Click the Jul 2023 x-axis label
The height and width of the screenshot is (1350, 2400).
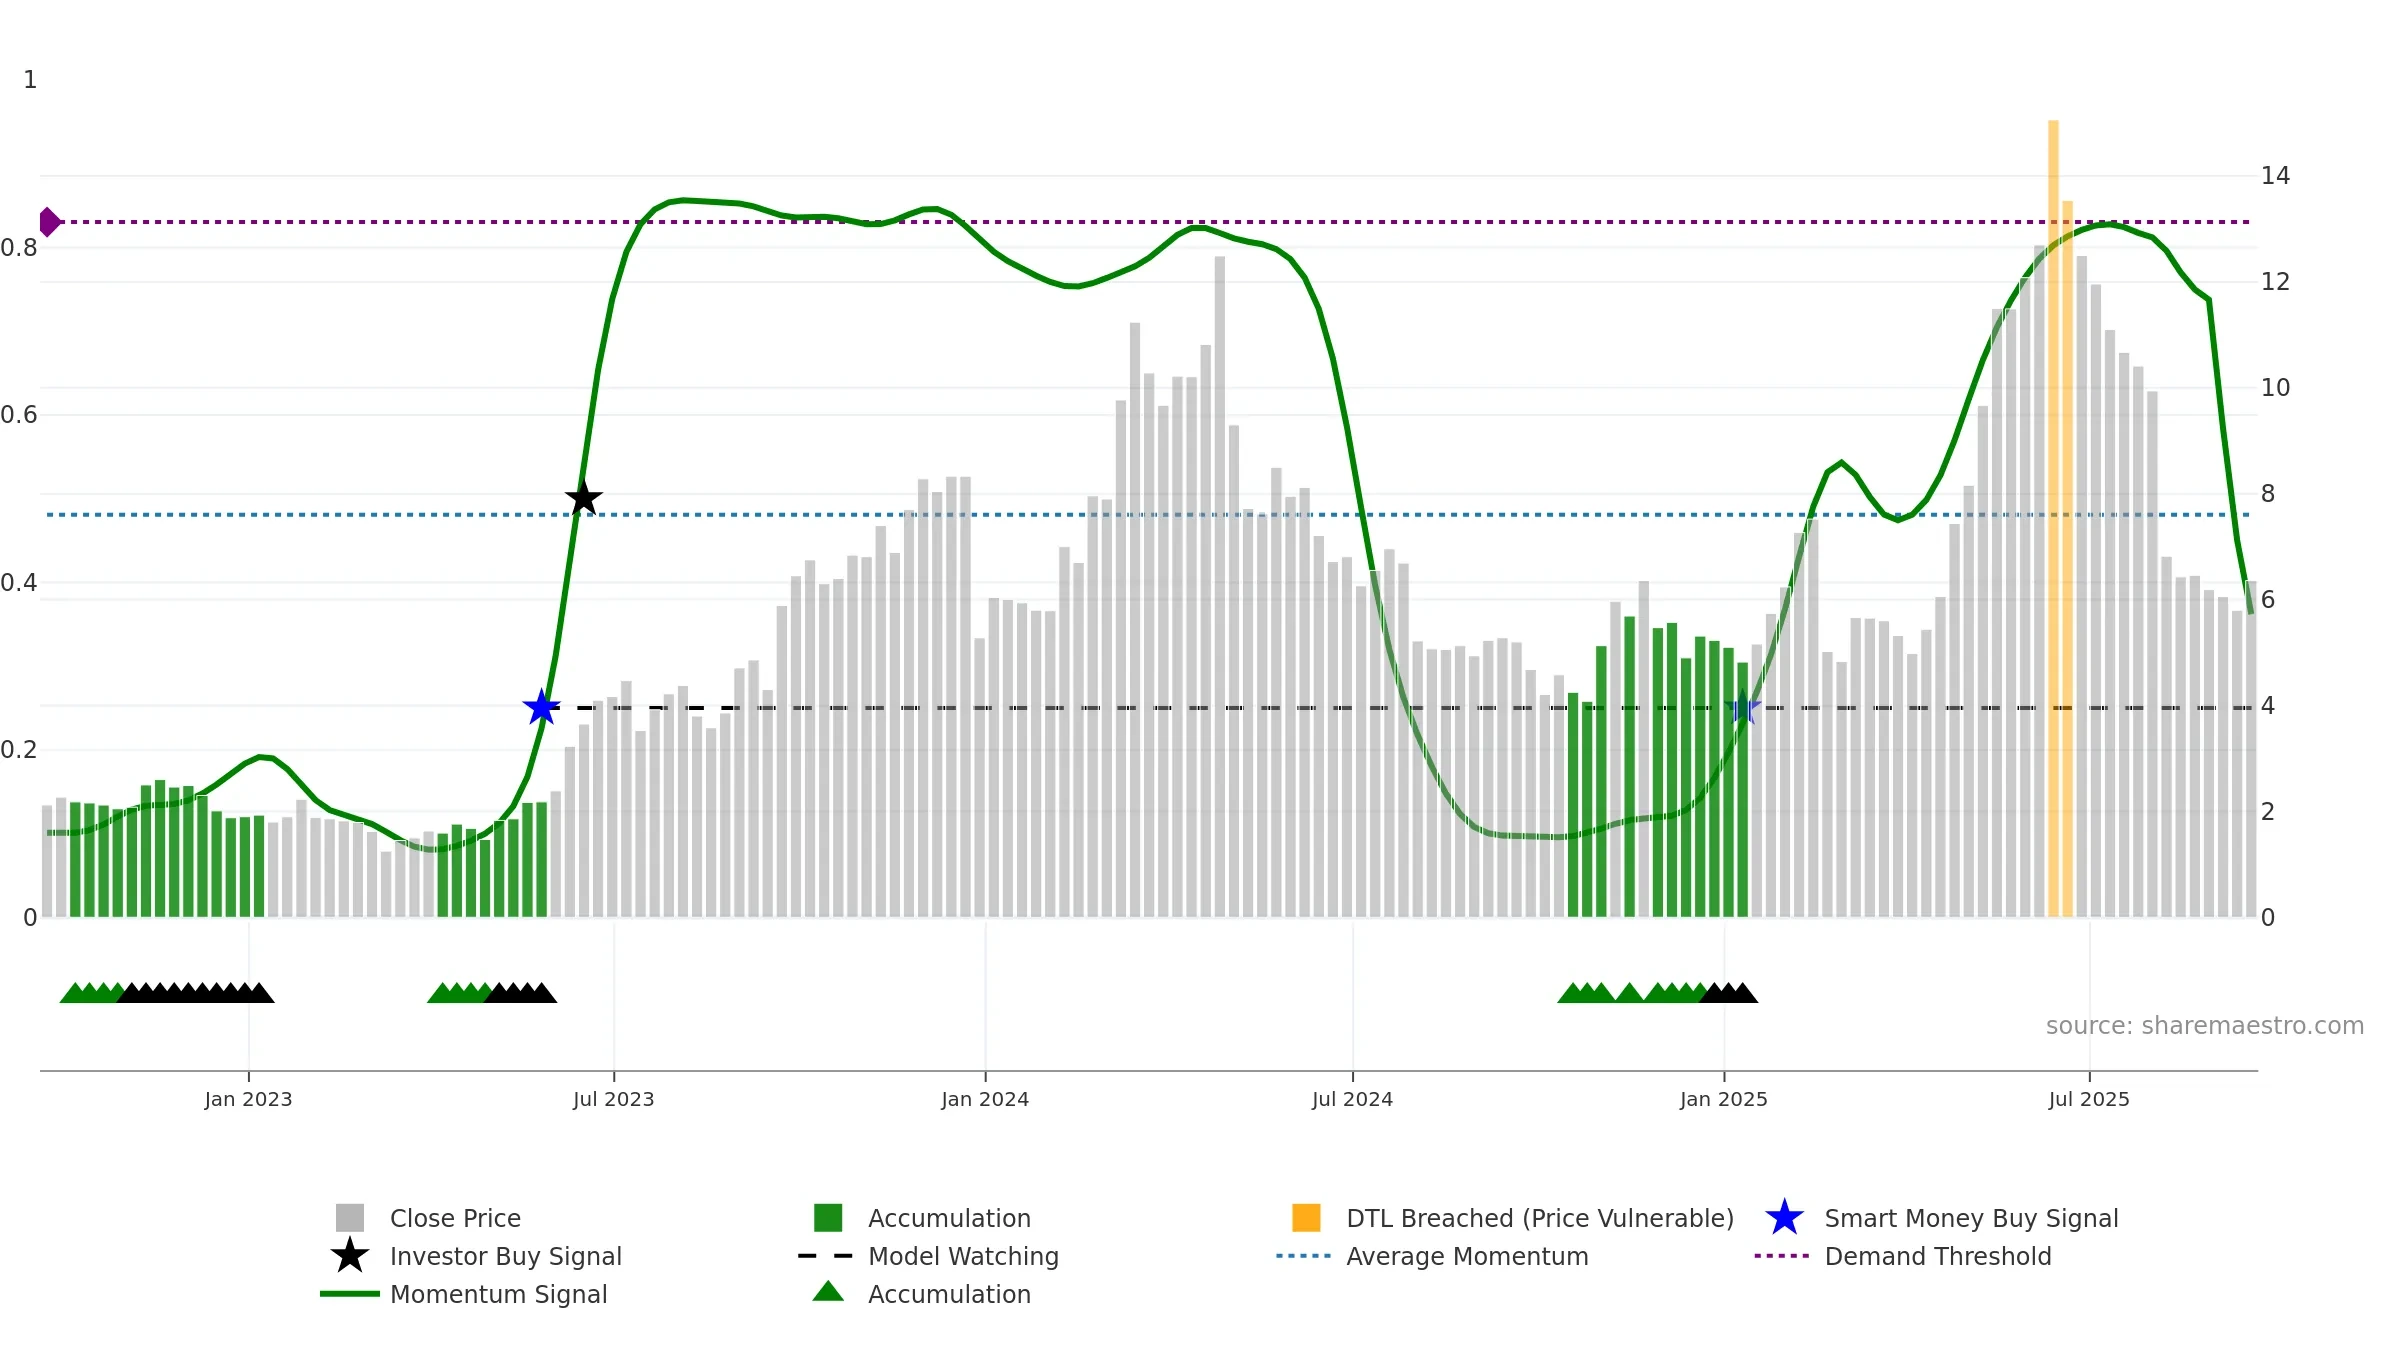613,1099
